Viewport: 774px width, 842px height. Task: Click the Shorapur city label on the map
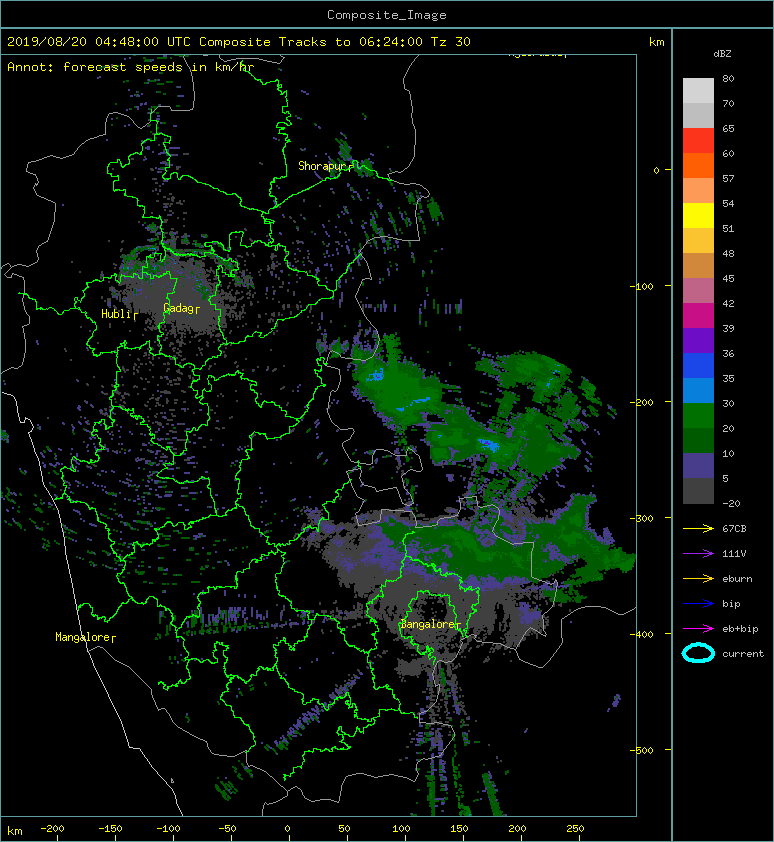click(x=322, y=166)
